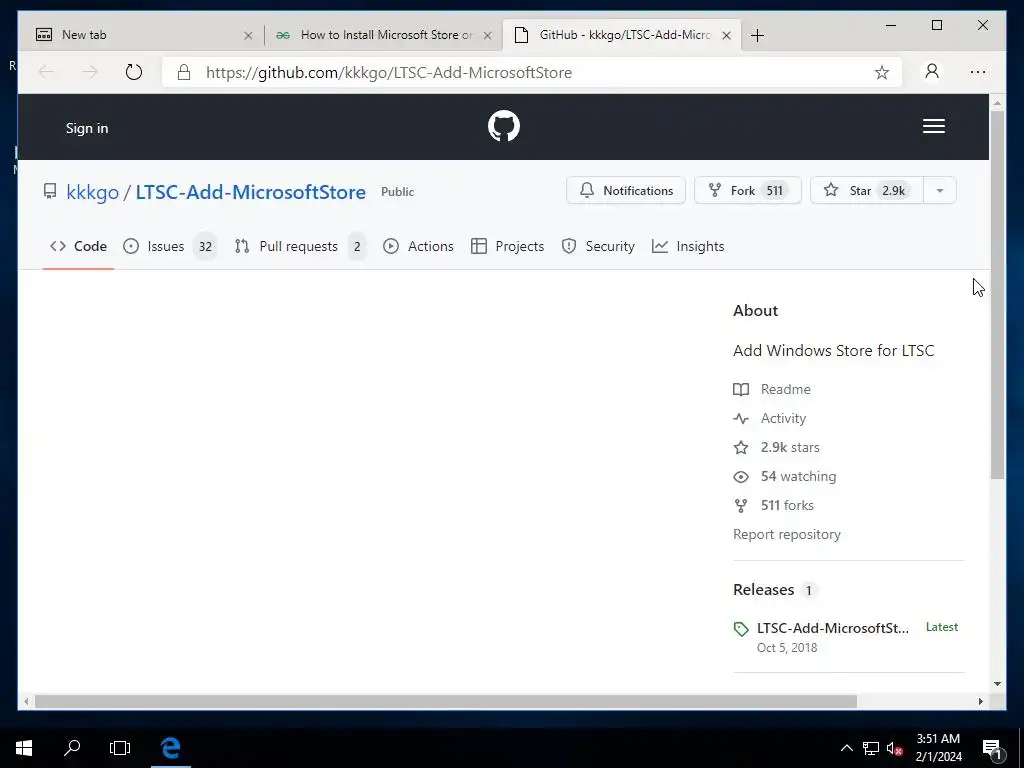1024x768 pixels.
Task: Open the browser Settings and more ellipsis
Action: (x=978, y=72)
